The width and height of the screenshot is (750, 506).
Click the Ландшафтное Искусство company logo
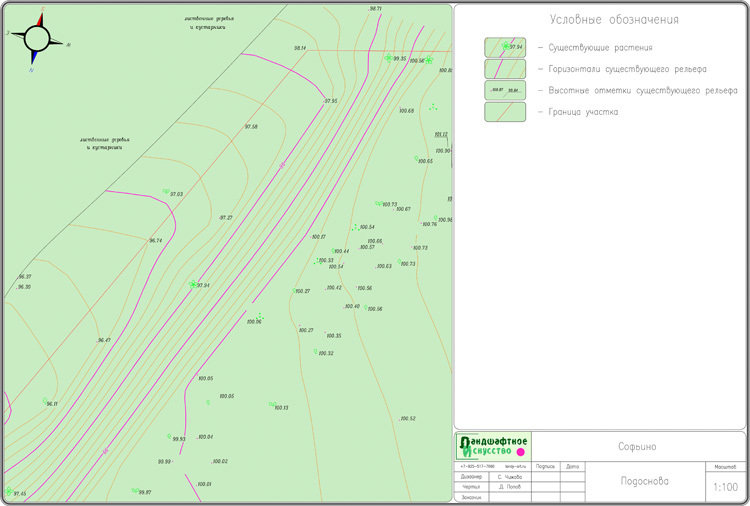pyautogui.click(x=493, y=446)
